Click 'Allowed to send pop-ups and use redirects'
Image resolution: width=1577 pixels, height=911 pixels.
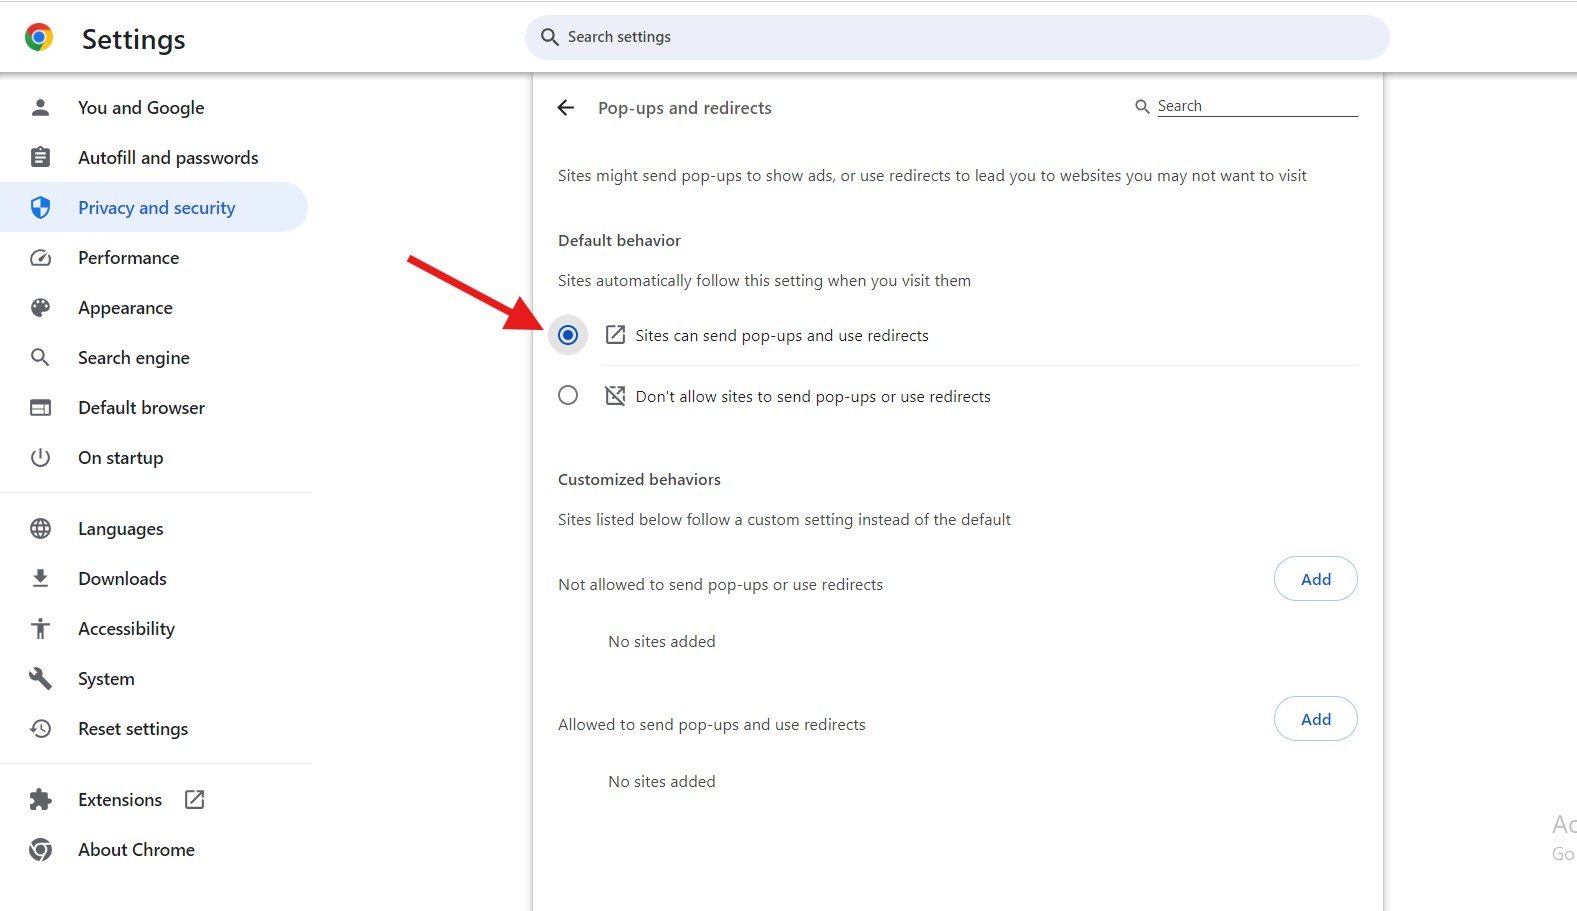pos(712,725)
